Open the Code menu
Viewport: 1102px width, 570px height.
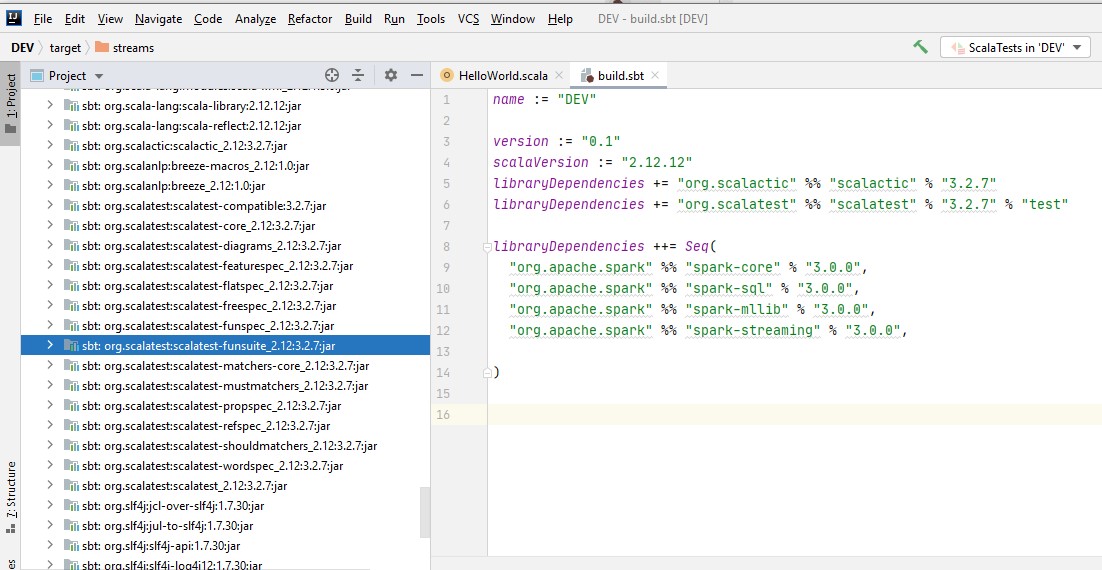tap(208, 19)
